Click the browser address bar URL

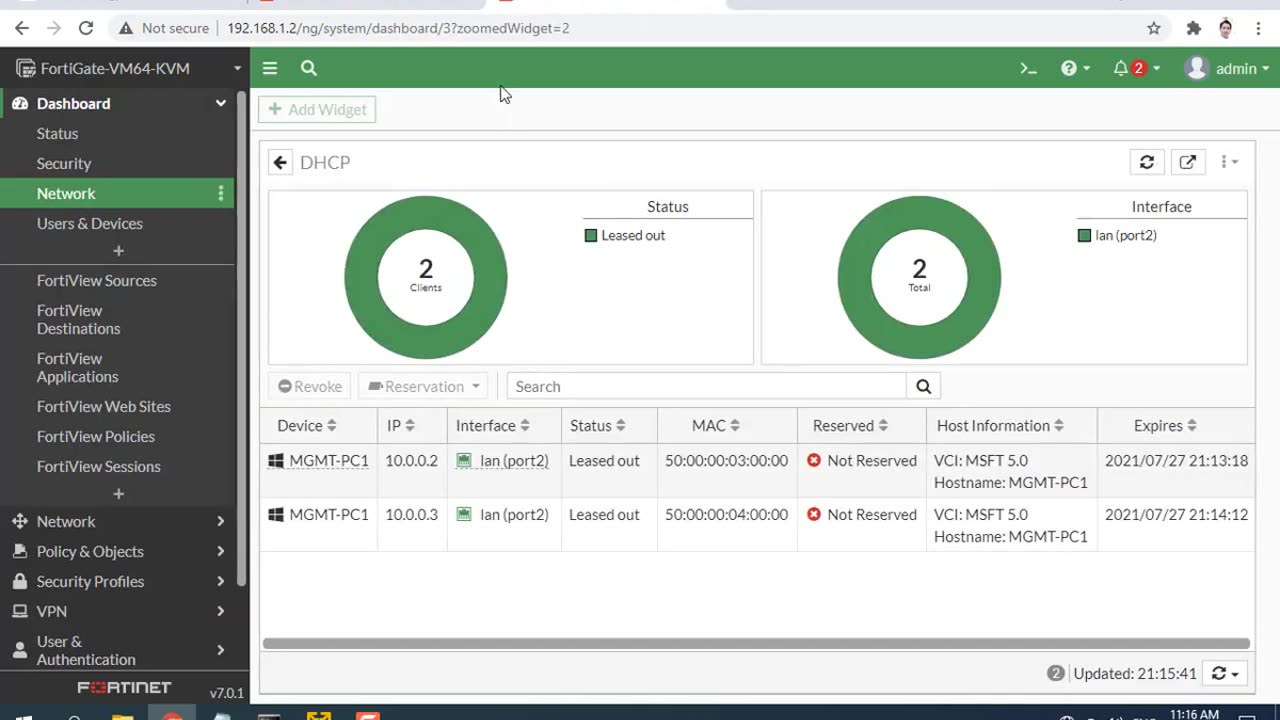(x=398, y=28)
